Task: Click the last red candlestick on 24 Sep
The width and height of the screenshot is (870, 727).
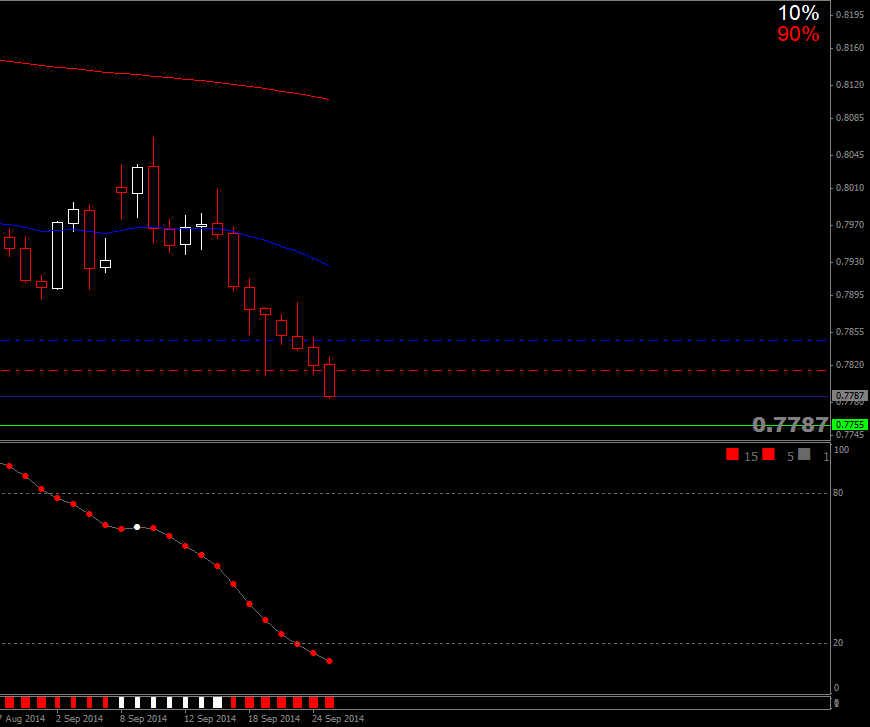Action: [x=330, y=380]
